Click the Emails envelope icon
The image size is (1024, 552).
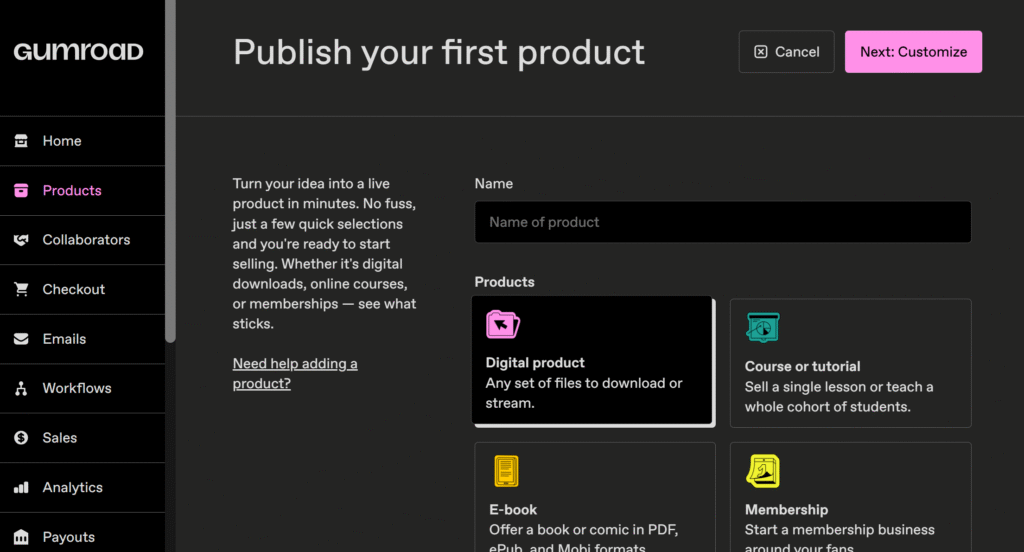coord(21,338)
